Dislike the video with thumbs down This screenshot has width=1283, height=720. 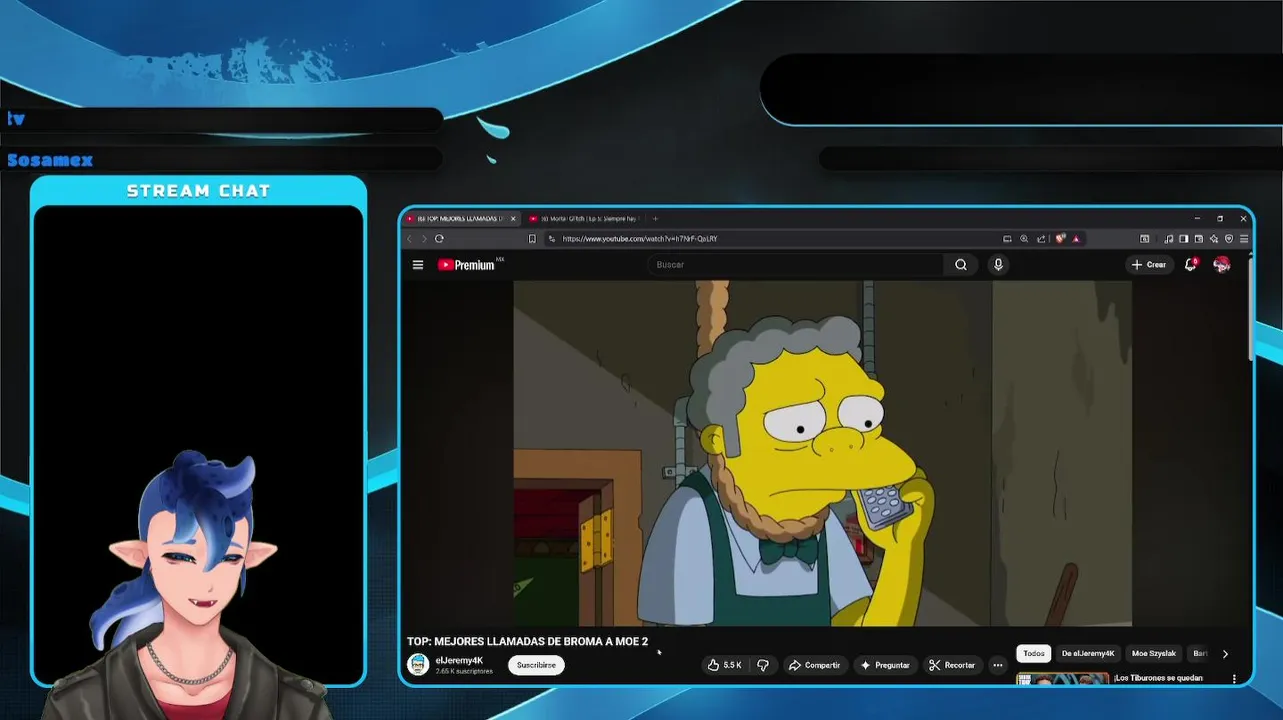763,665
